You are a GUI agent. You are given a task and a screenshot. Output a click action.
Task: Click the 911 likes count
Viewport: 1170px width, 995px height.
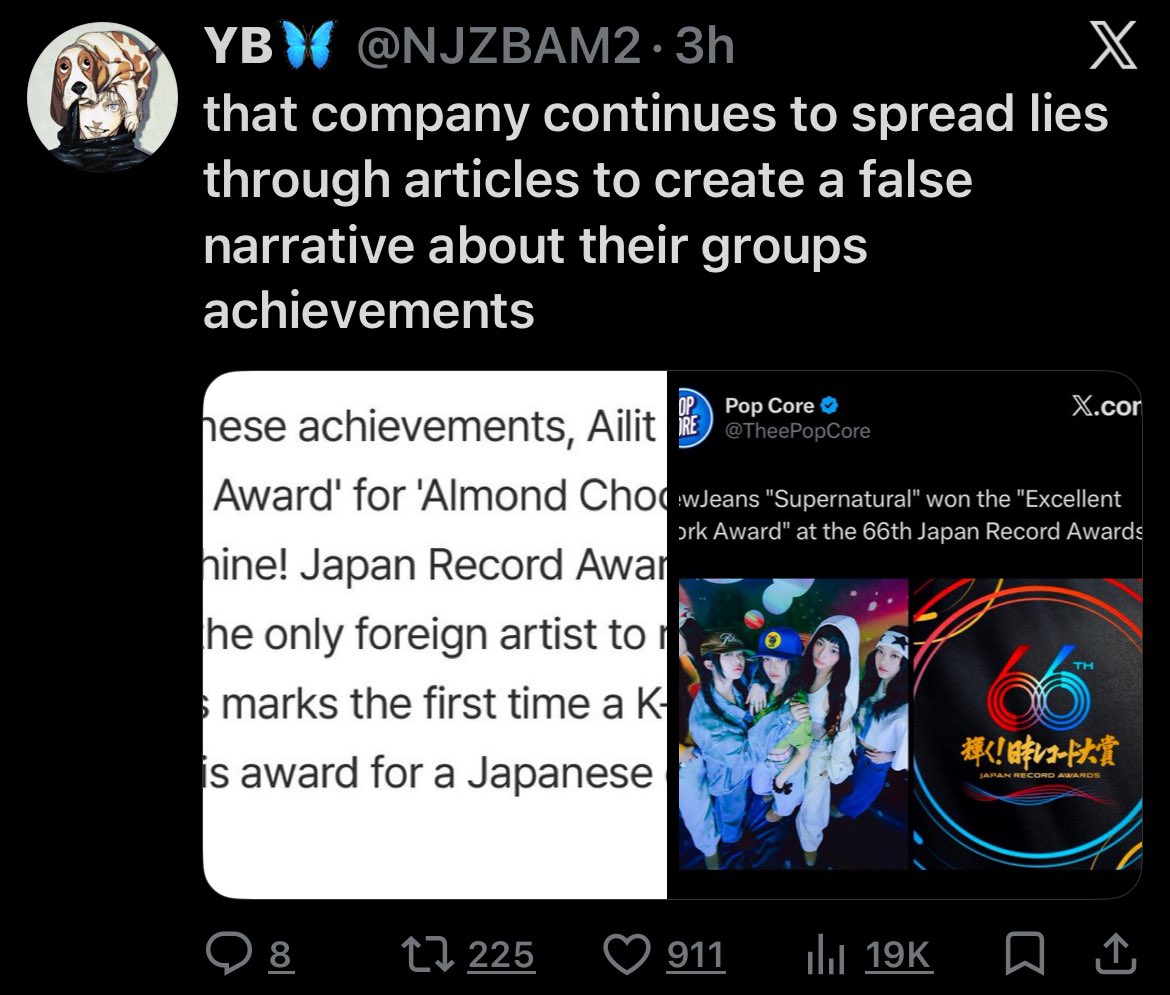695,955
